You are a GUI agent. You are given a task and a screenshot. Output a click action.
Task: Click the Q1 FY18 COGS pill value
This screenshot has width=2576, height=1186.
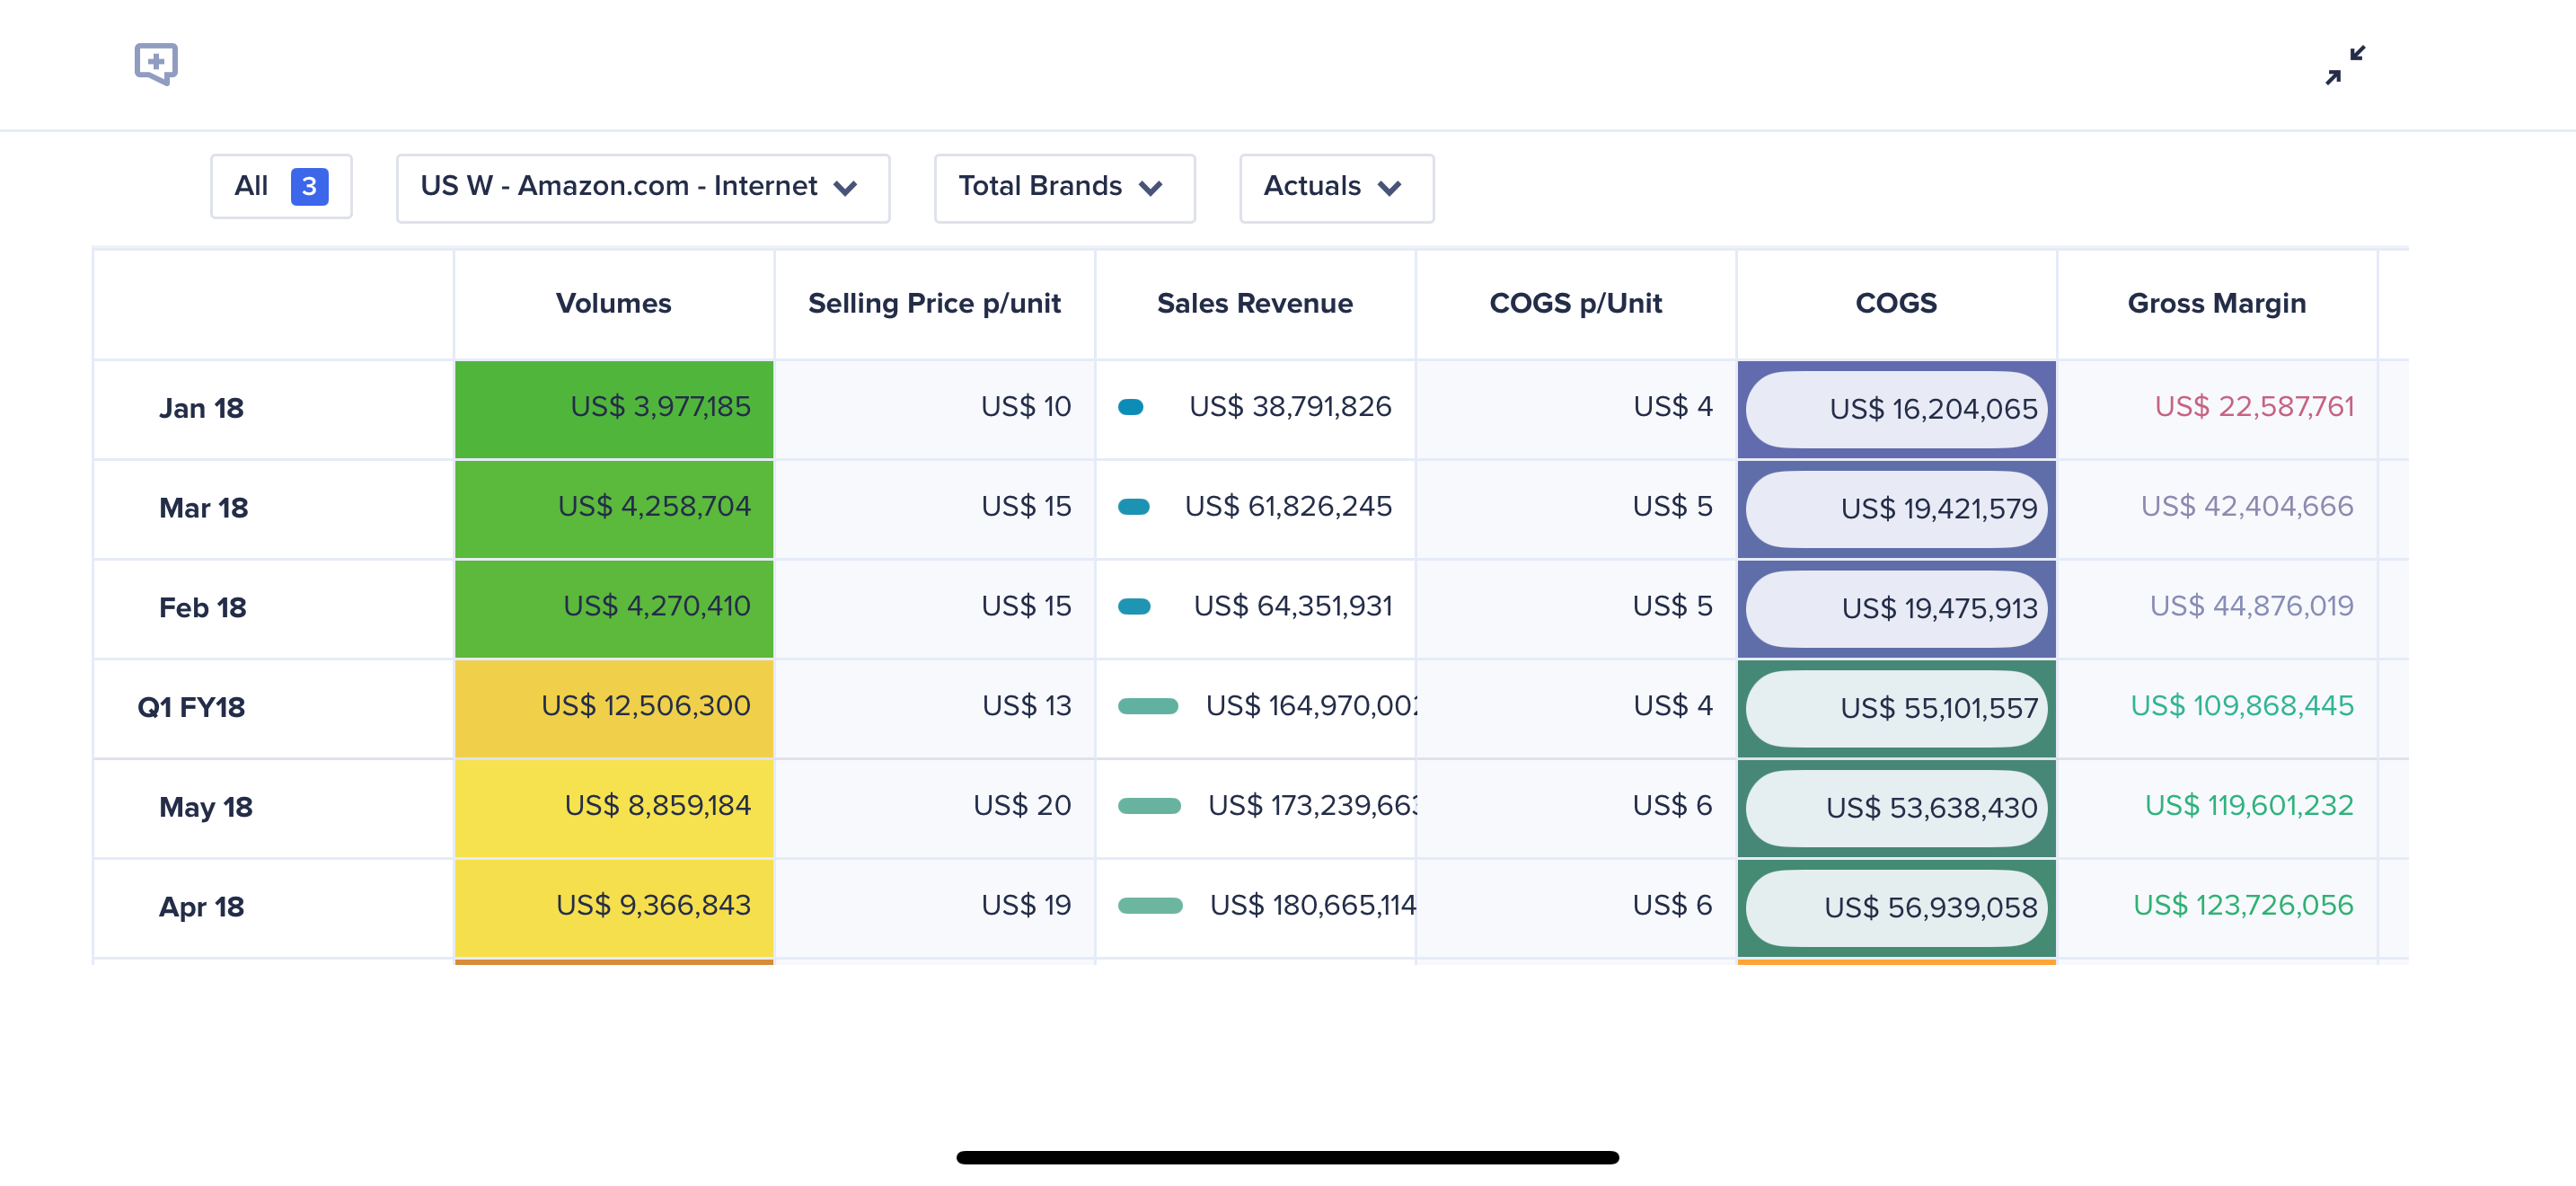(x=1895, y=708)
